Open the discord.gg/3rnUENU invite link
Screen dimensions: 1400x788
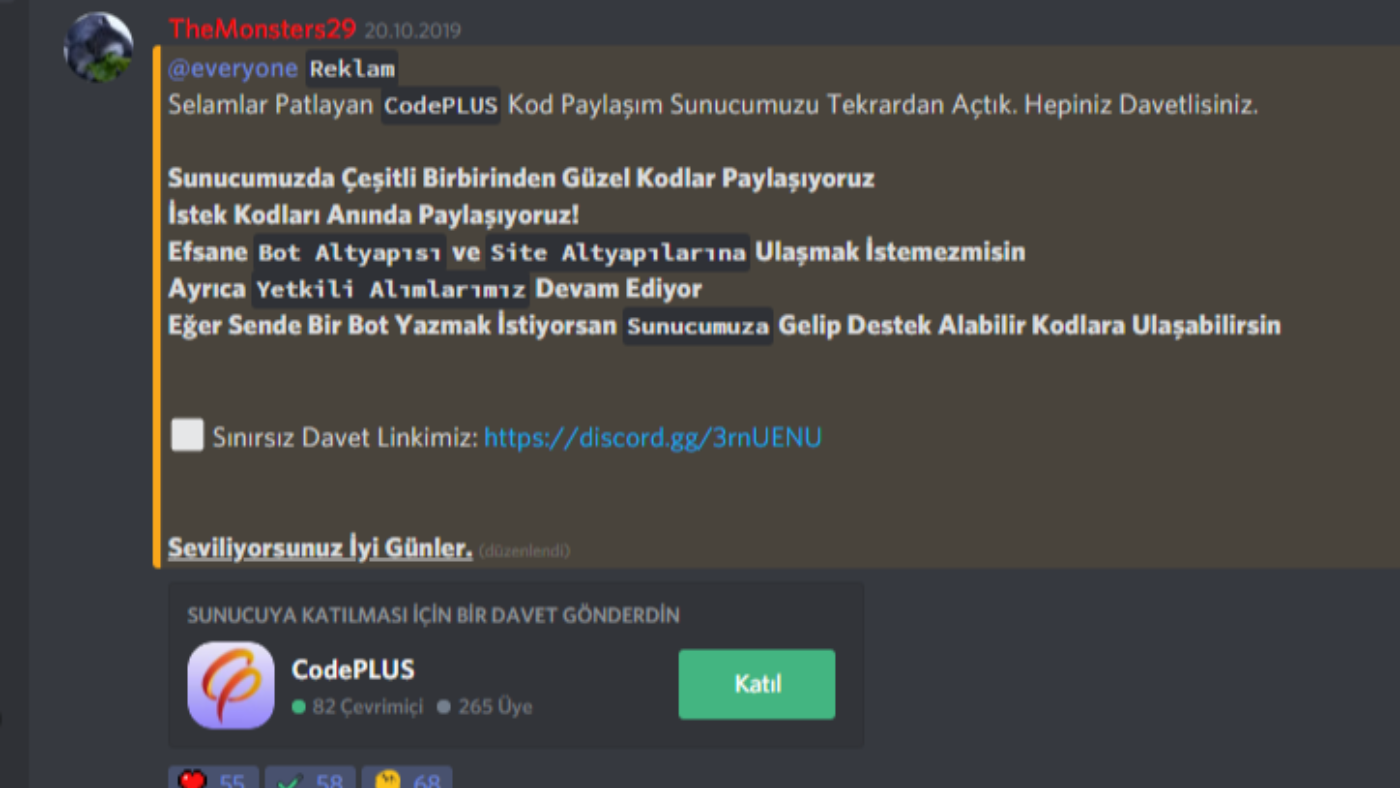click(x=653, y=437)
